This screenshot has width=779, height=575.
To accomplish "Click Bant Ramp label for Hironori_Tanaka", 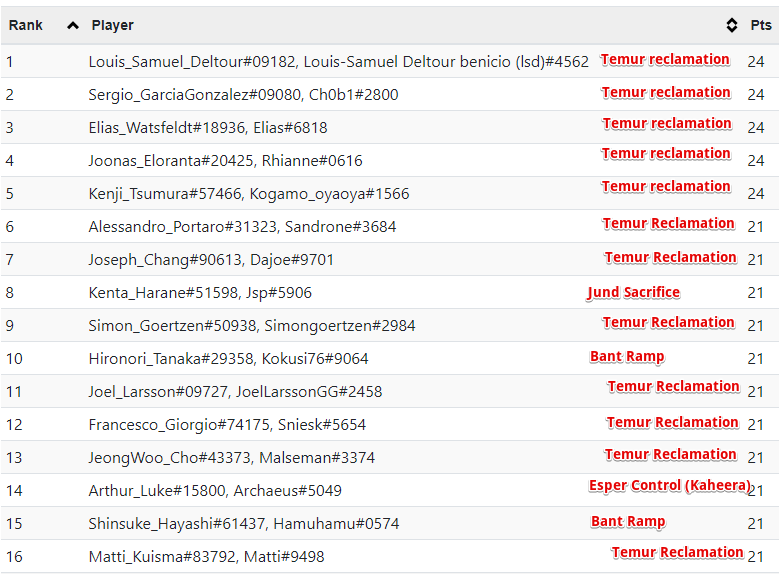I will tap(627, 356).
